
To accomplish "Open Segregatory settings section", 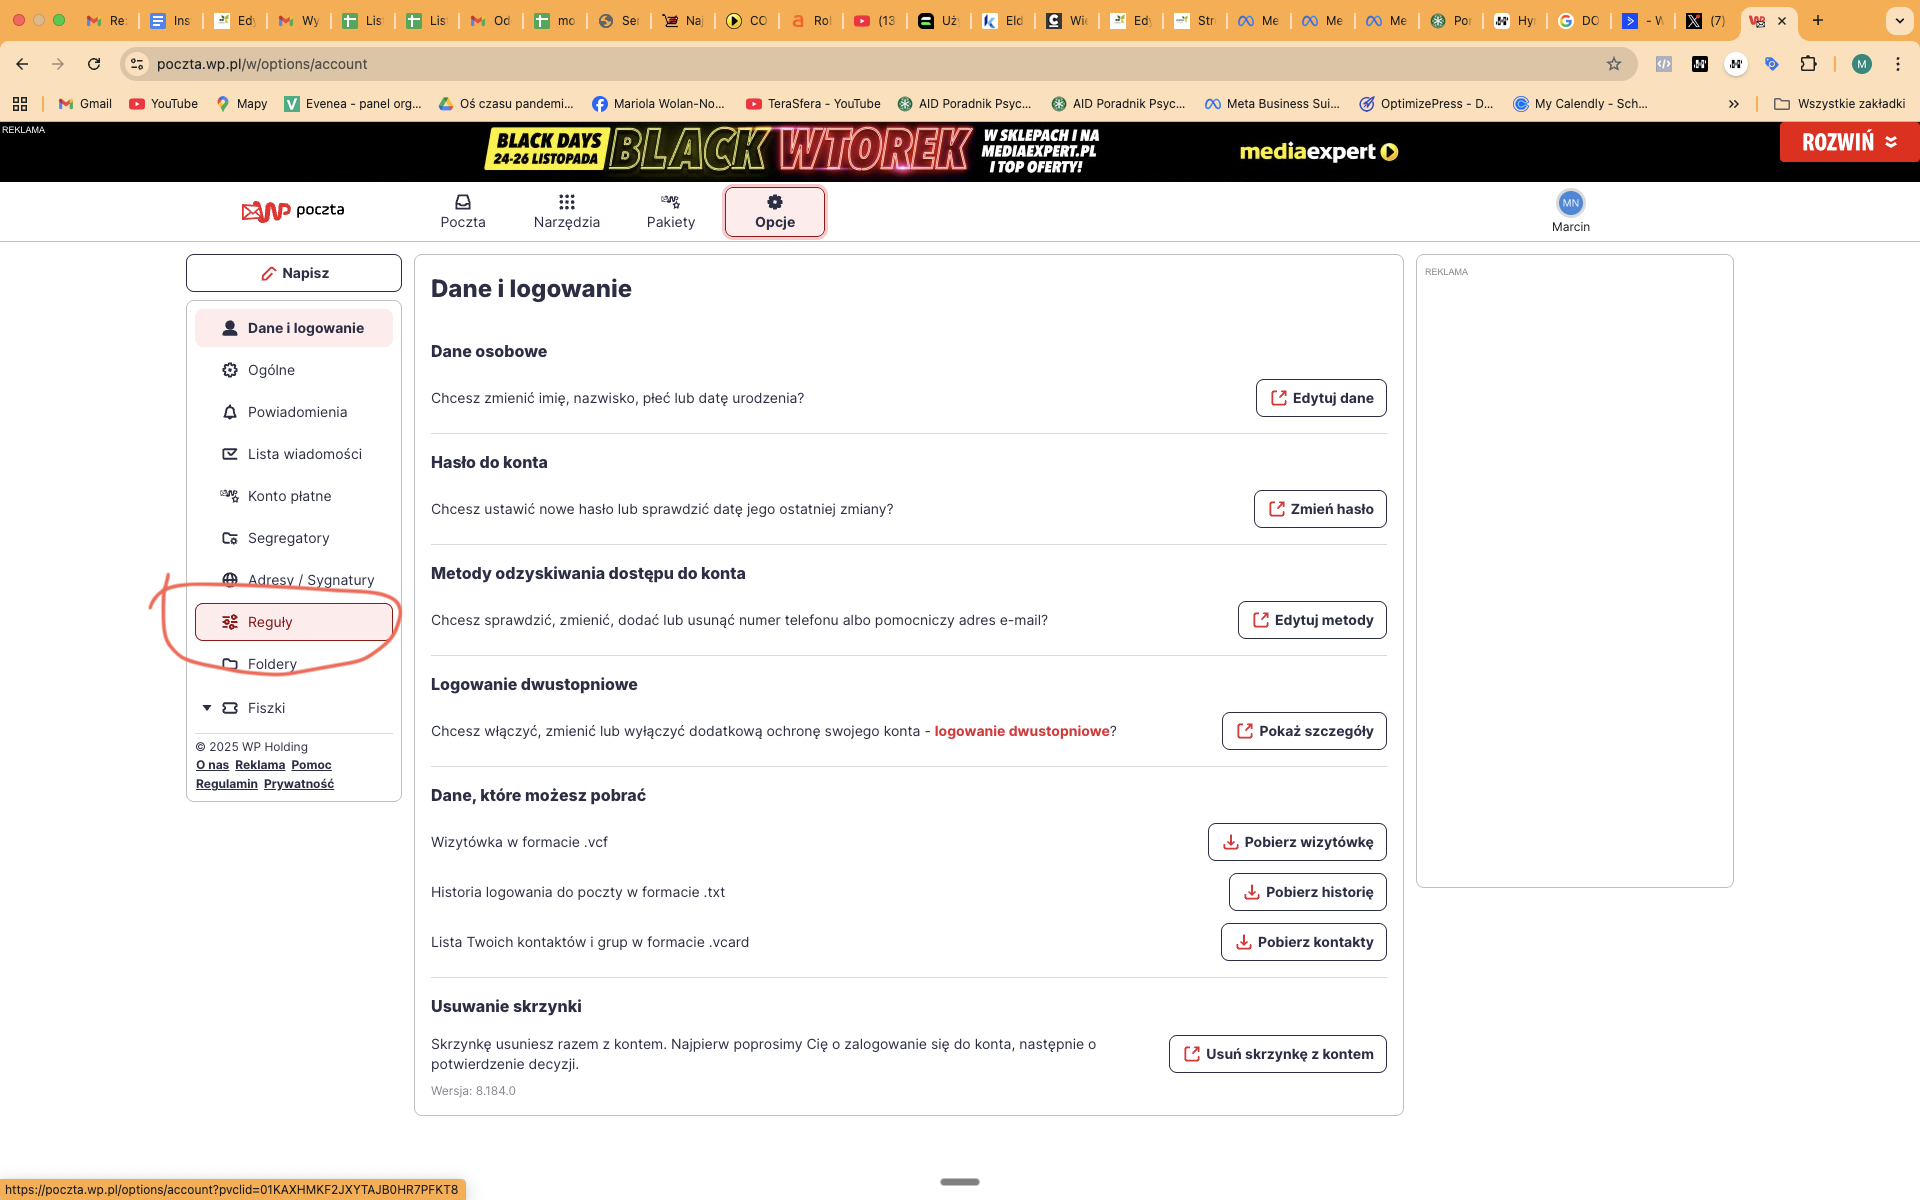I will coord(288,538).
